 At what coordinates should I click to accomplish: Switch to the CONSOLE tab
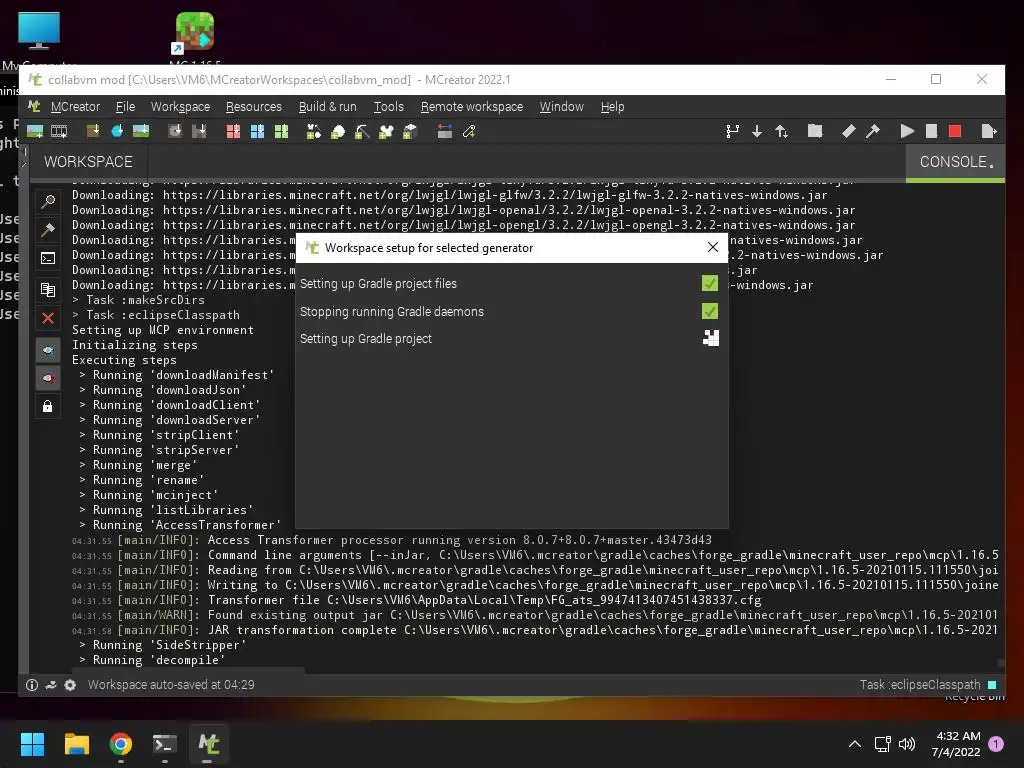click(x=955, y=162)
